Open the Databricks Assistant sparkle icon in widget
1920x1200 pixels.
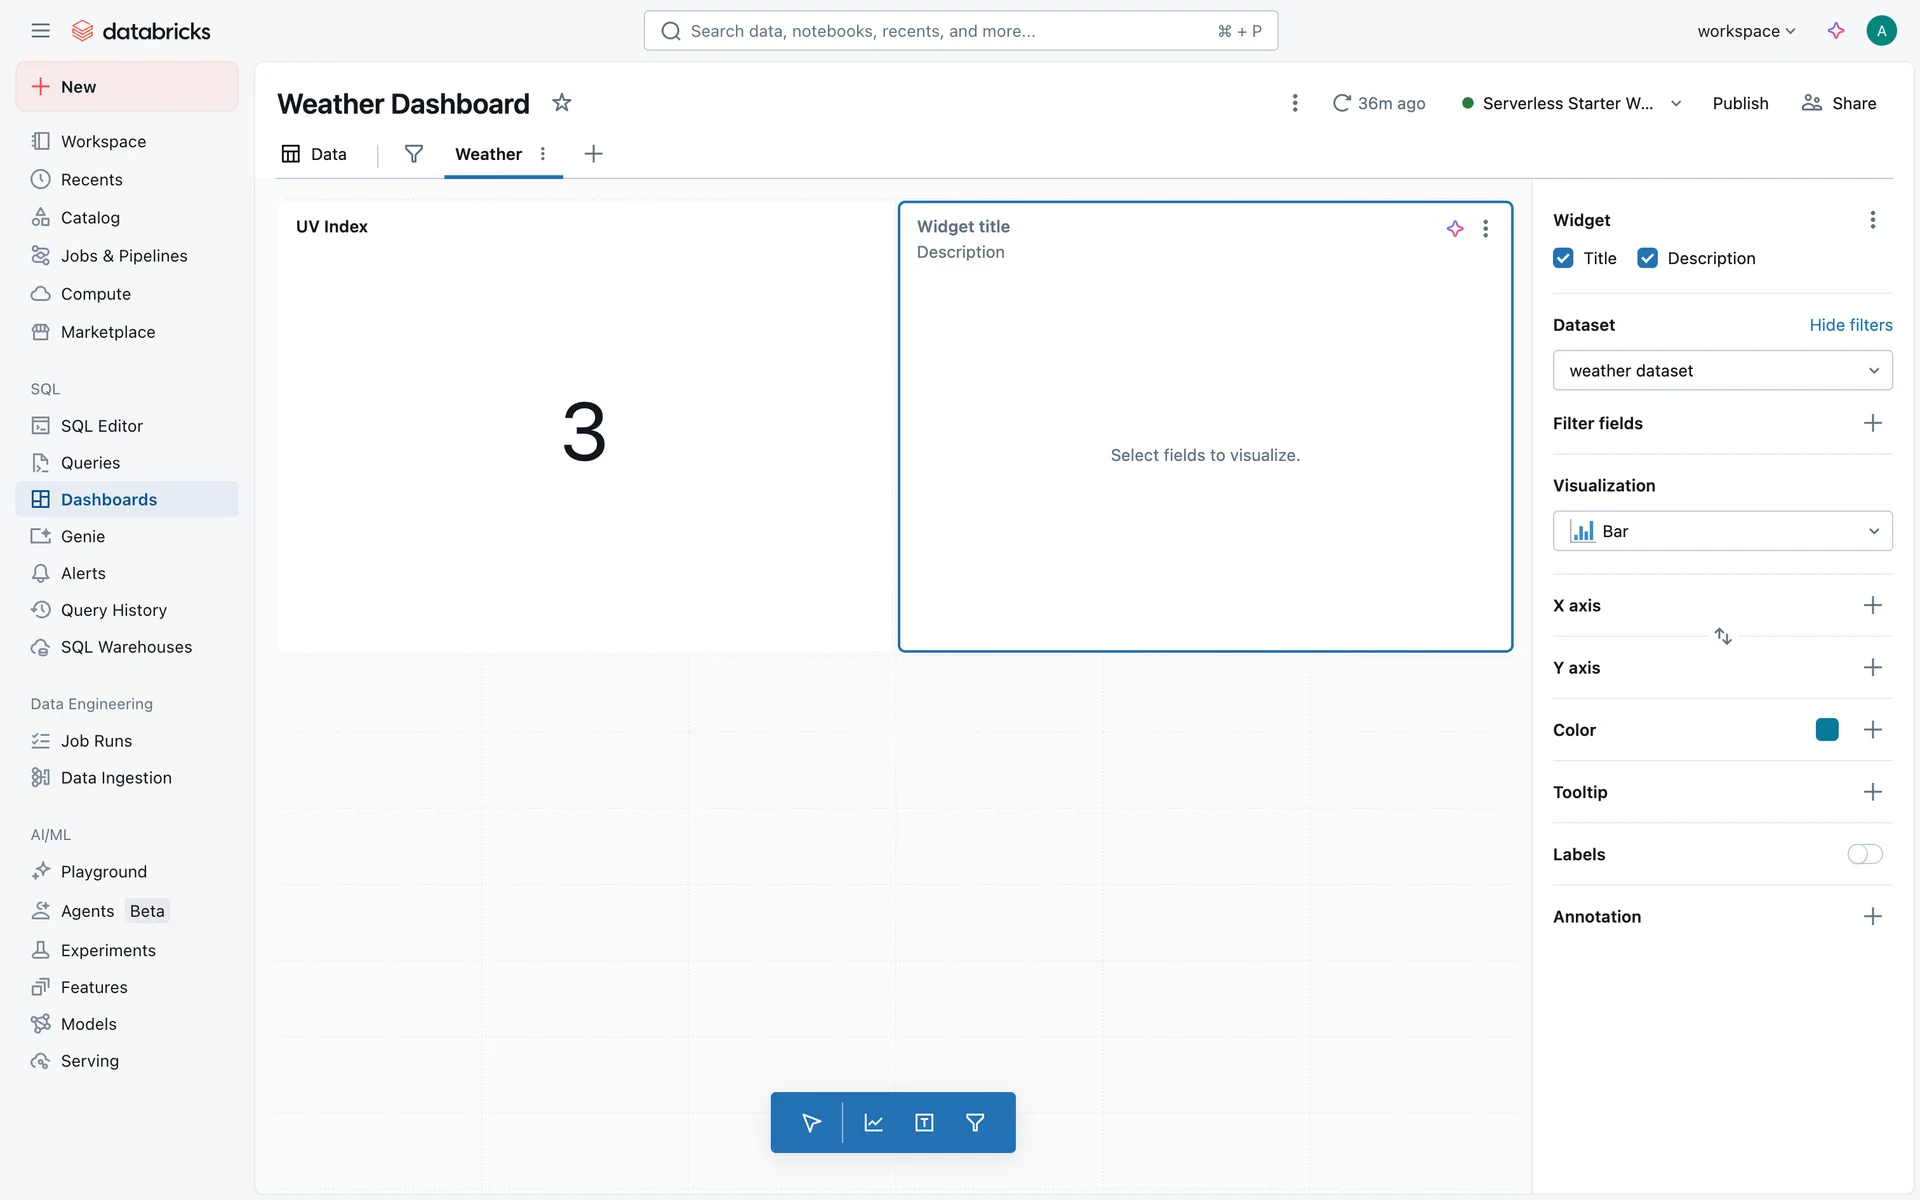(1455, 228)
